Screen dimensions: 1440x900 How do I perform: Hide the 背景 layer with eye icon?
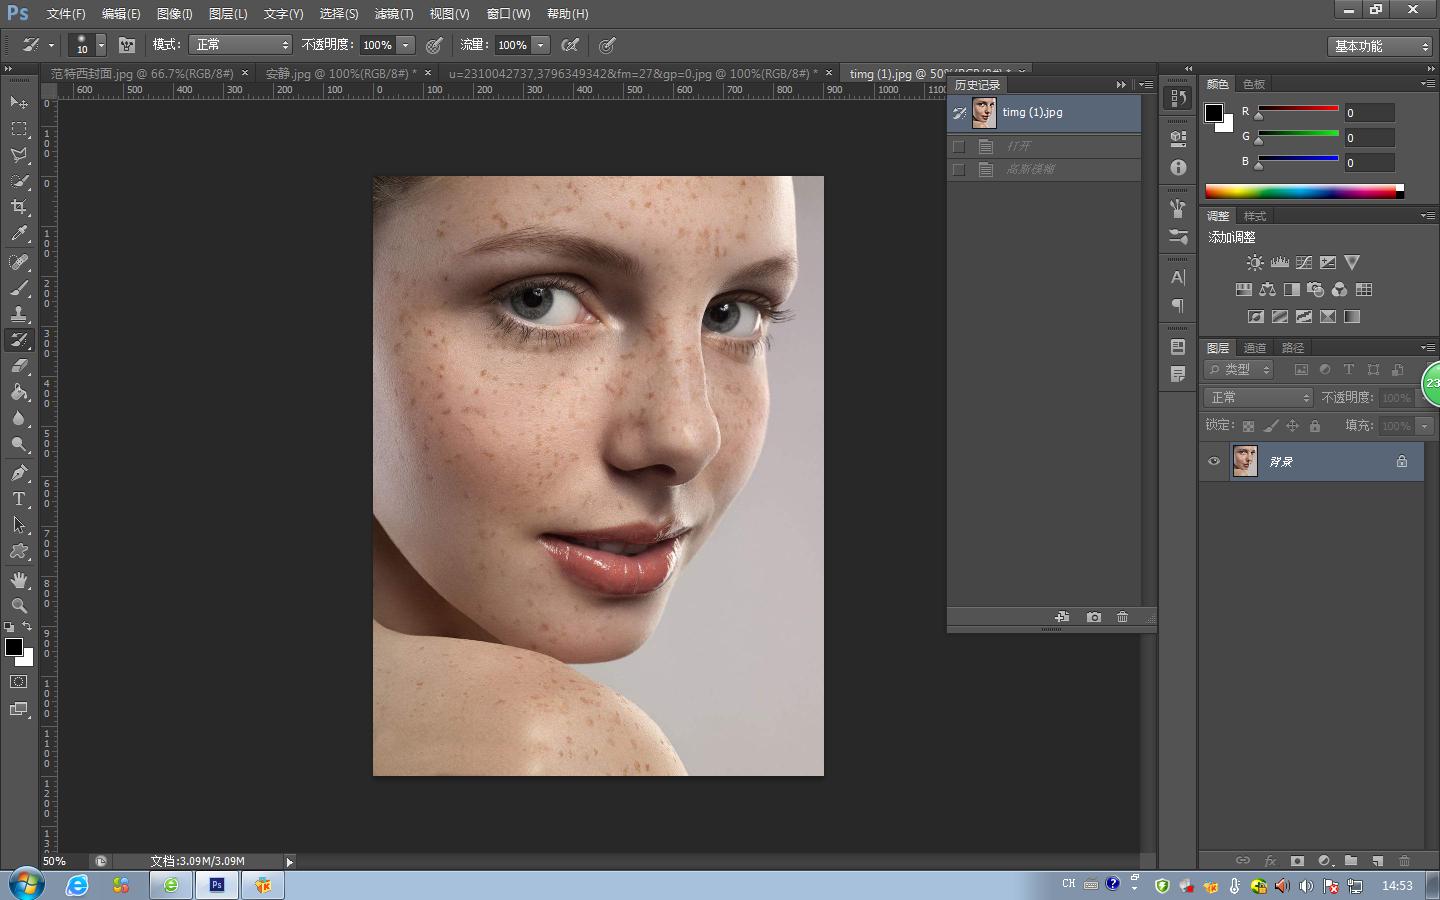(1214, 461)
